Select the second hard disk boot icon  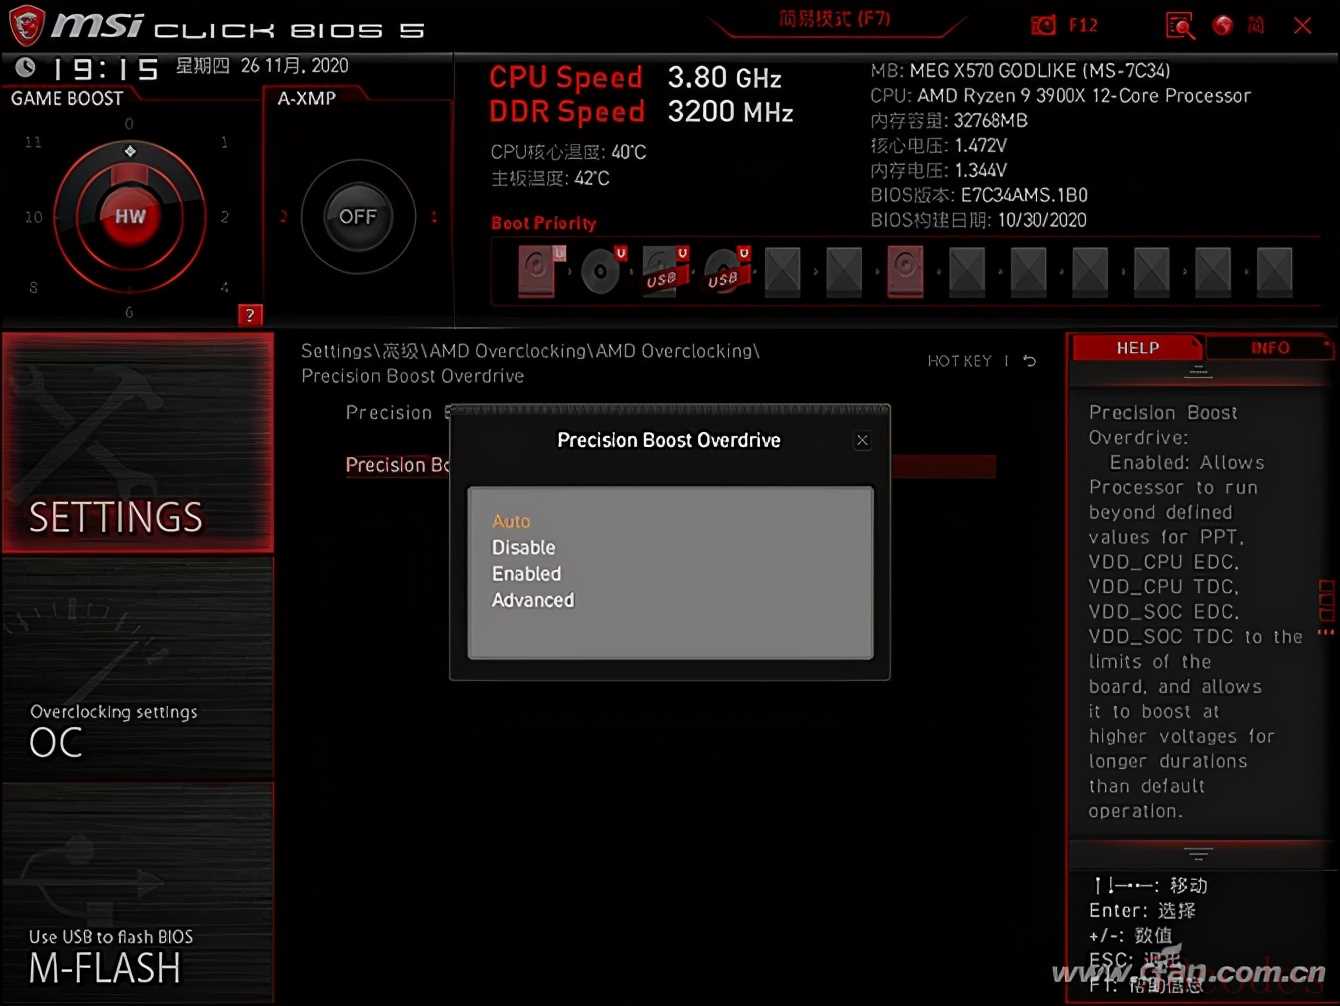905,270
